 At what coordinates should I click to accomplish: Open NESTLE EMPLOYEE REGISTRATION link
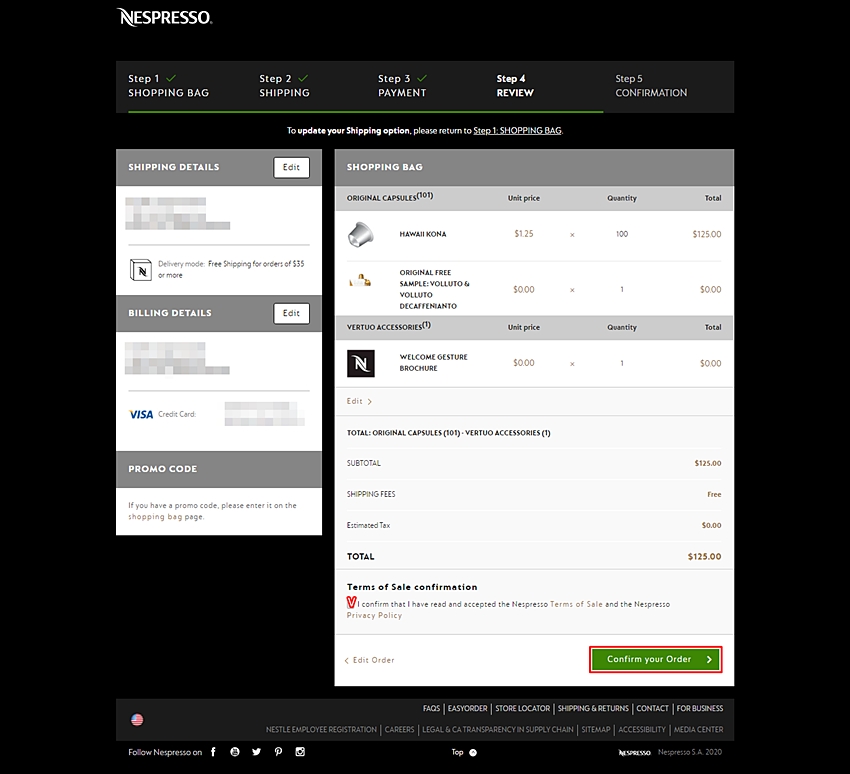click(x=321, y=730)
